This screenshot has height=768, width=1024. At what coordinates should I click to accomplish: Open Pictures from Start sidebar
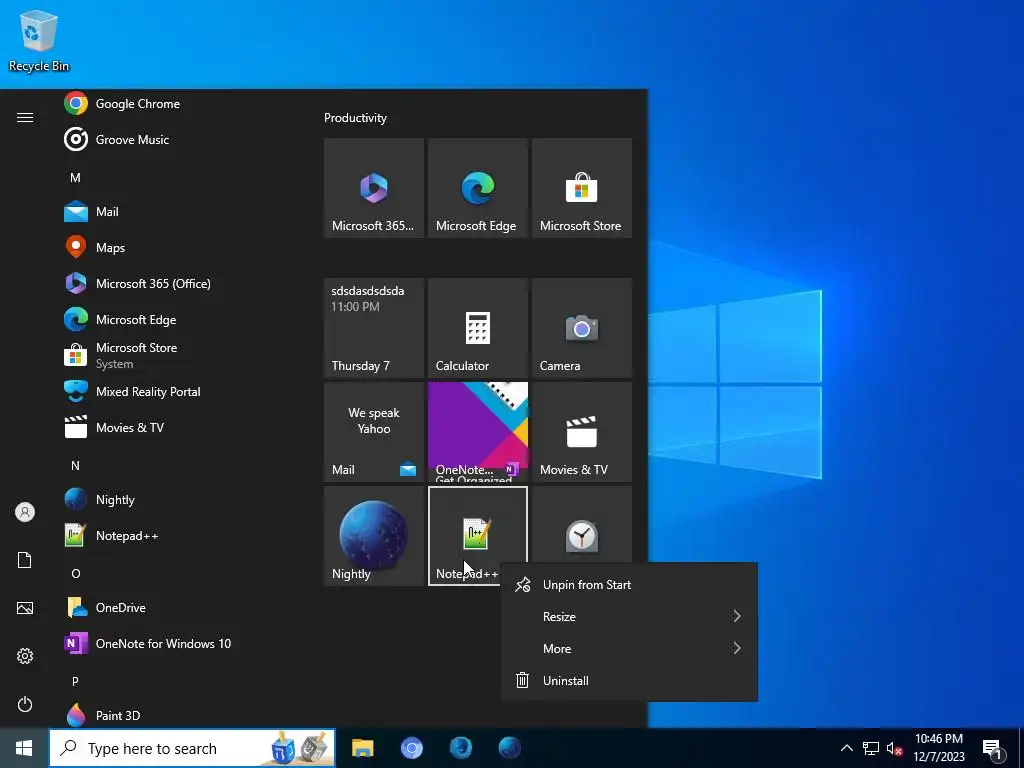(25, 608)
